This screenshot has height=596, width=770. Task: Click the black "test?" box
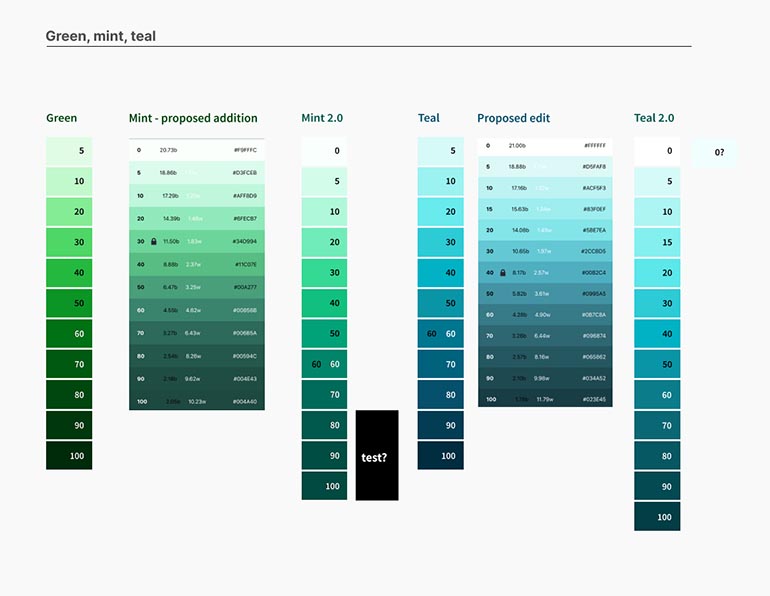coord(377,456)
